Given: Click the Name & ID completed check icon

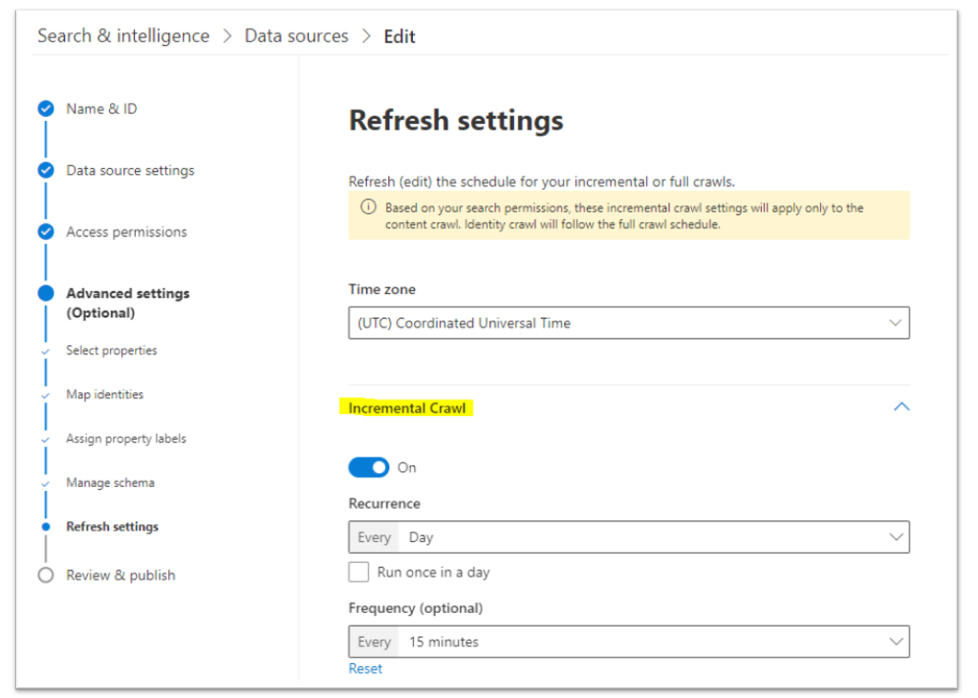Looking at the screenshot, I should click(x=45, y=108).
